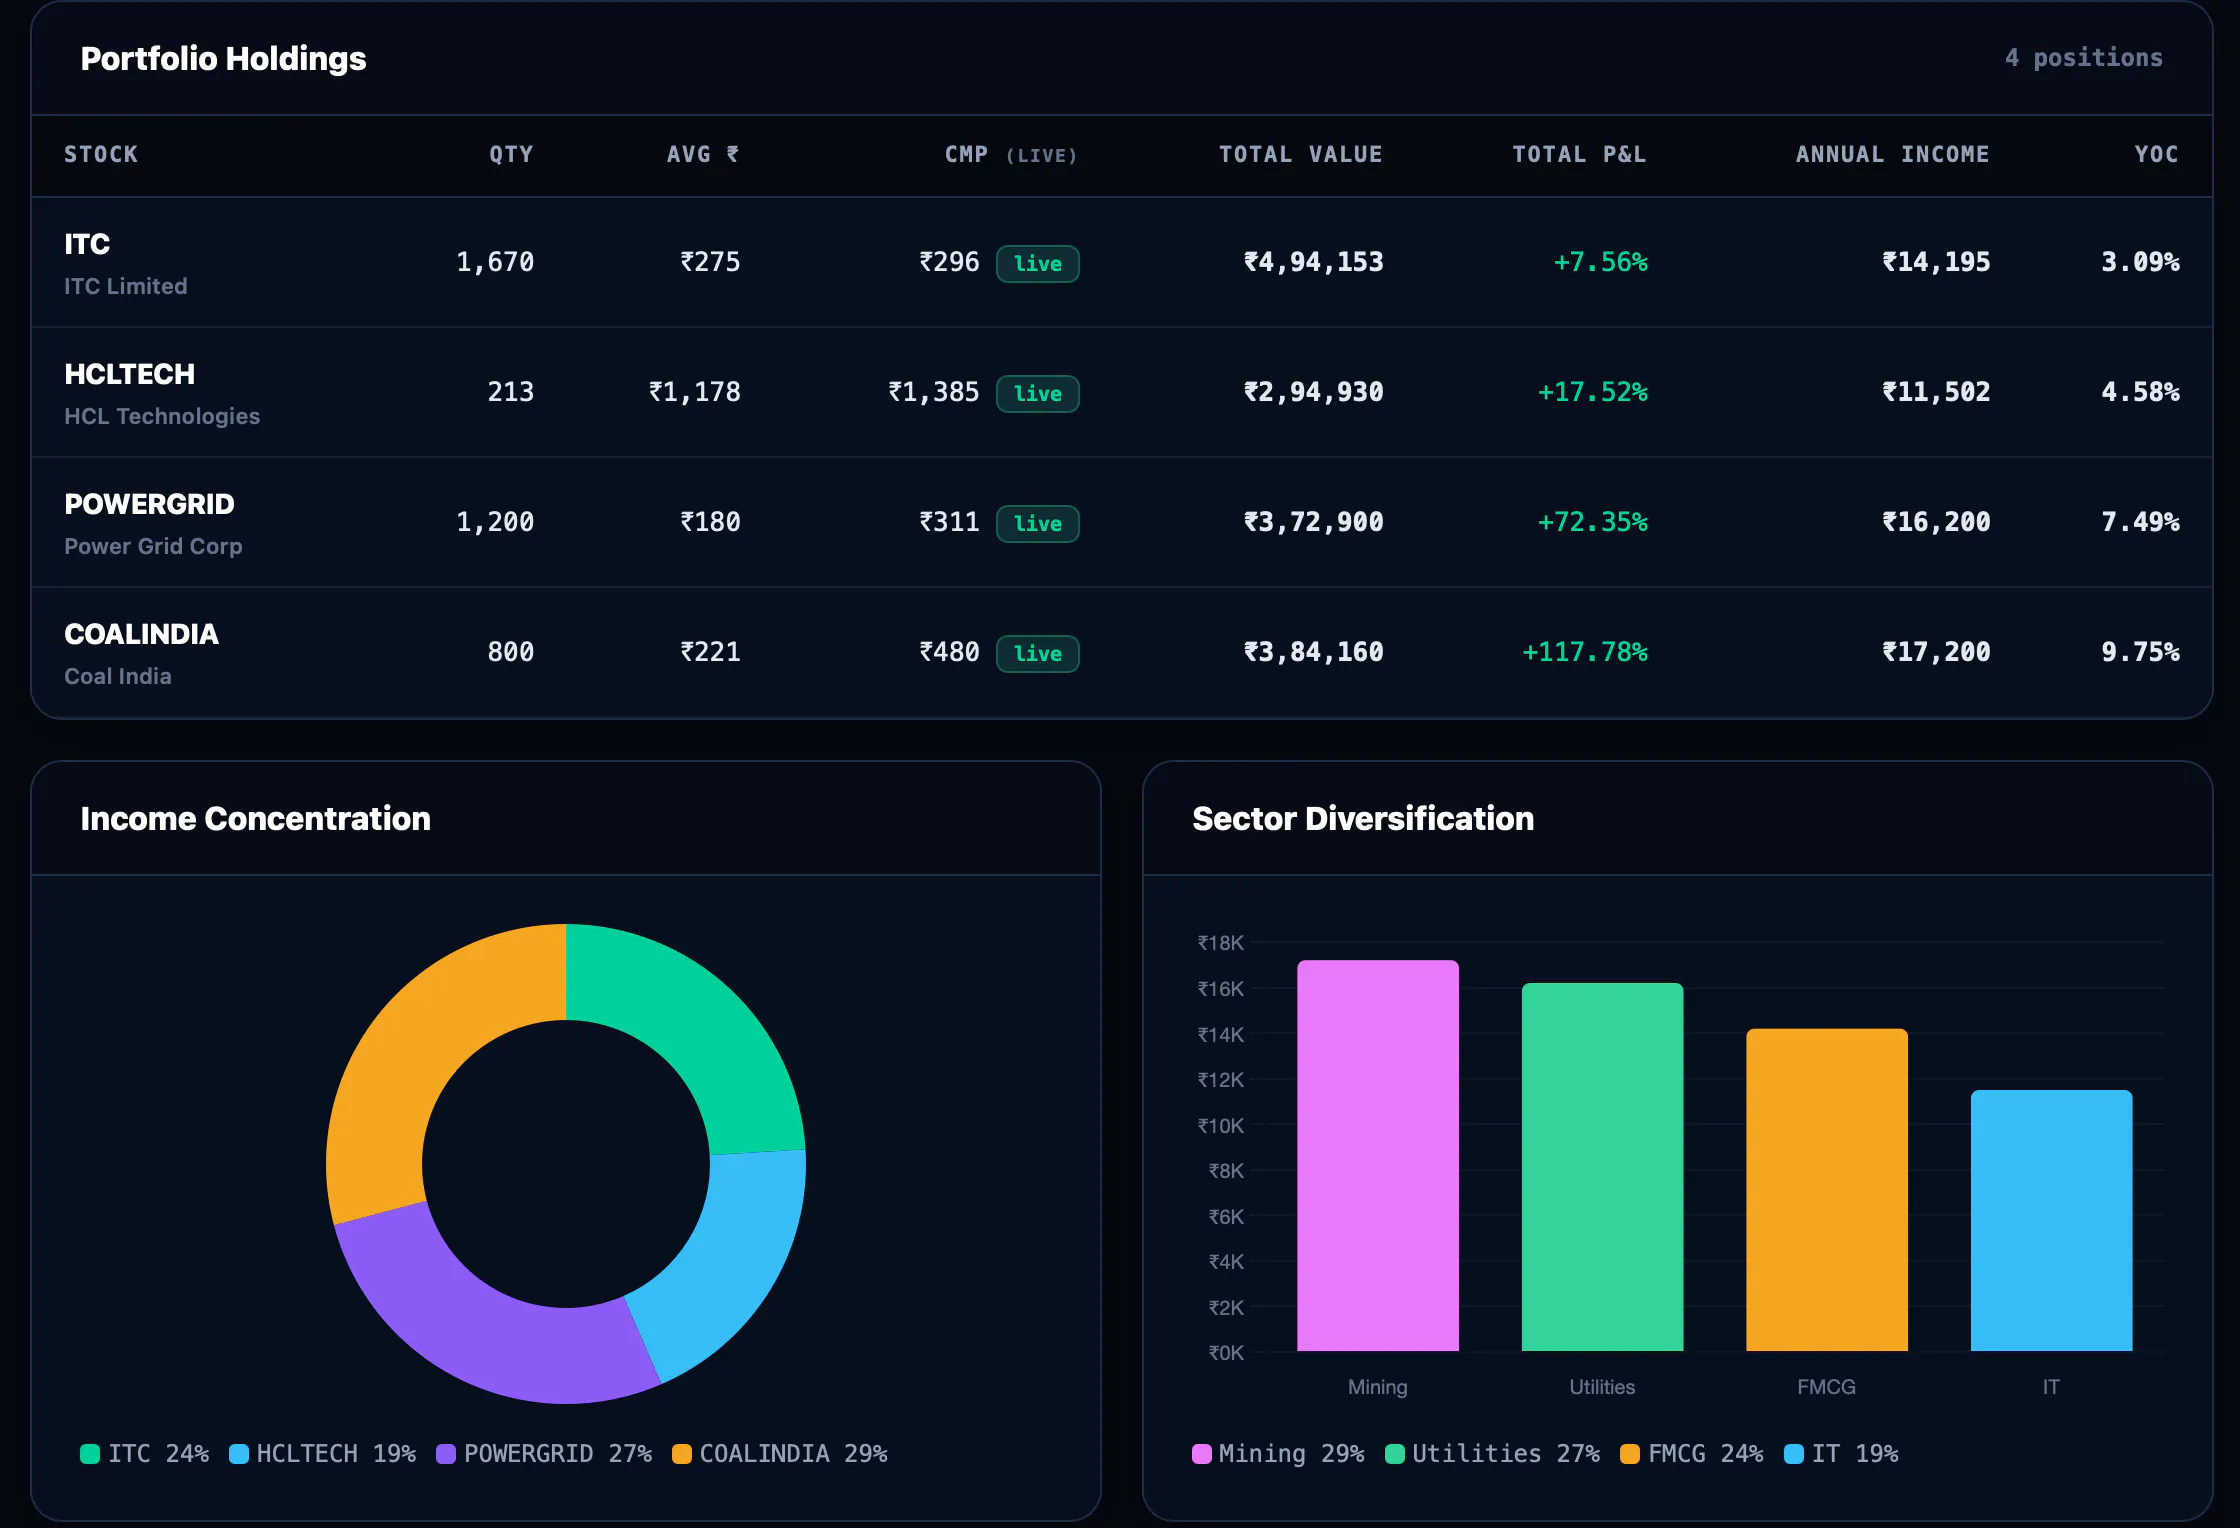This screenshot has height=1528, width=2240.
Task: Click the blue IT 19% legend swatch
Action: coord(1794,1454)
